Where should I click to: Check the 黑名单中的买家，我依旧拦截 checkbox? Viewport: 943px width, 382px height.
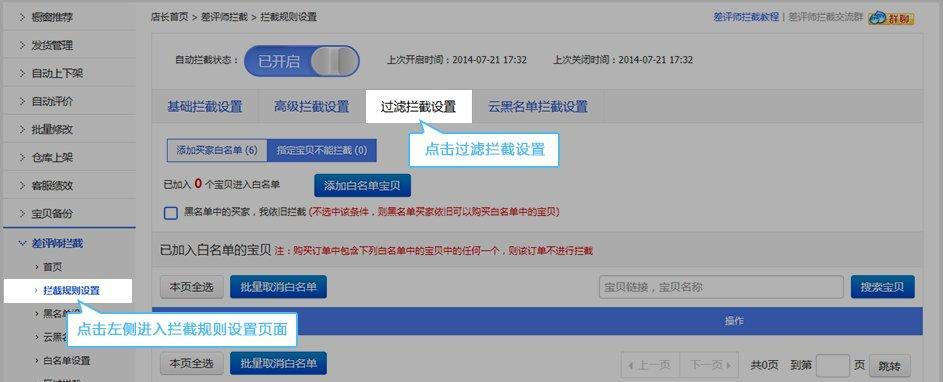[x=171, y=213]
